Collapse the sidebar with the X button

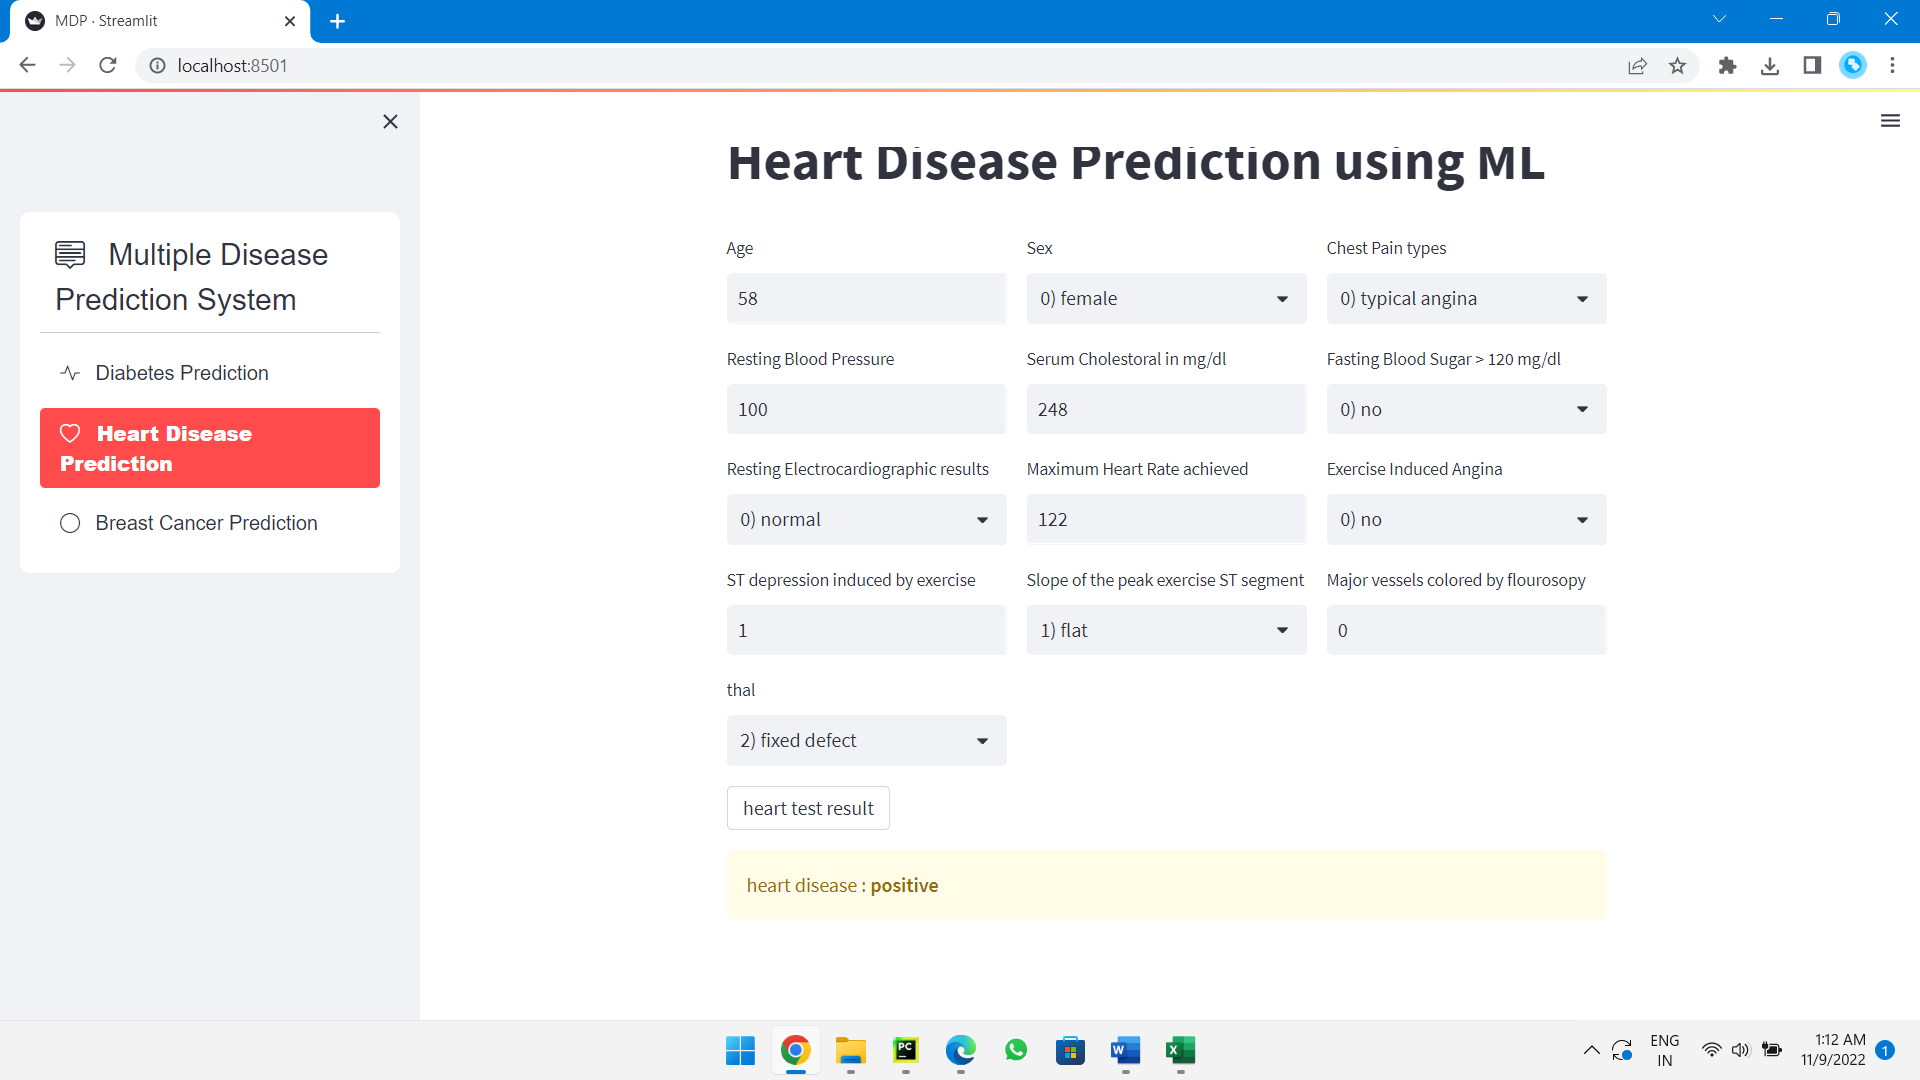click(390, 121)
